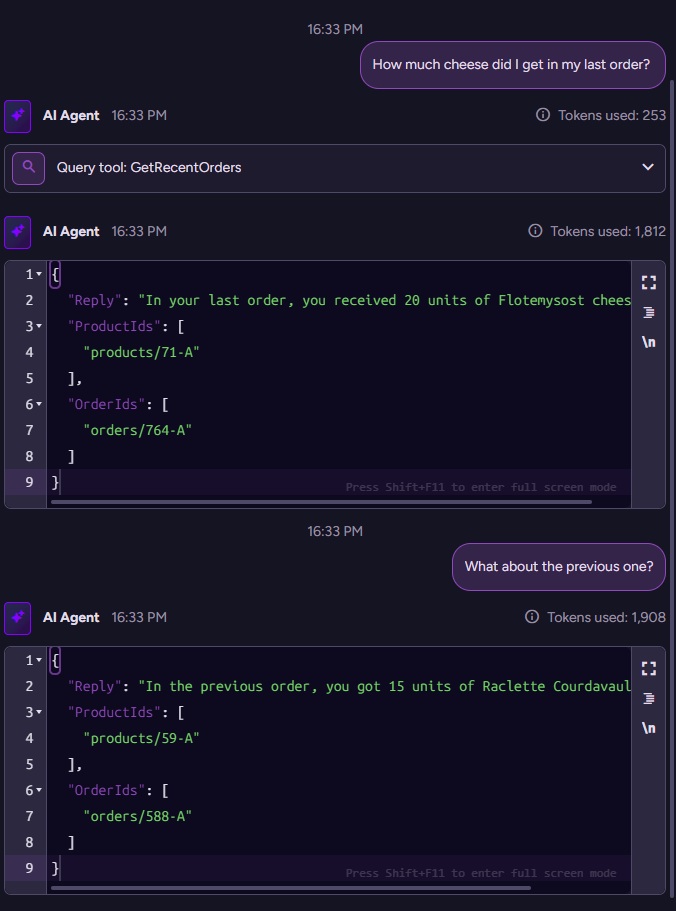Enter full screen for the Flotemysost reply editor
The height and width of the screenshot is (911, 676).
point(648,282)
